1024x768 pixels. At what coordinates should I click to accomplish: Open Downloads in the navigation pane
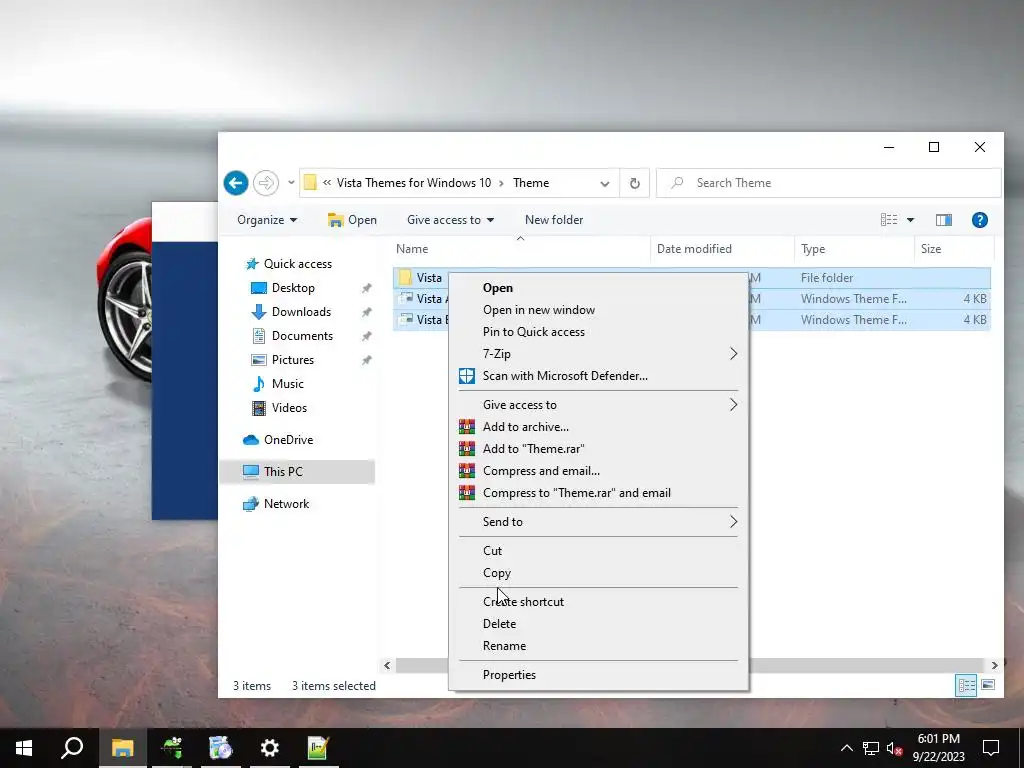point(301,312)
